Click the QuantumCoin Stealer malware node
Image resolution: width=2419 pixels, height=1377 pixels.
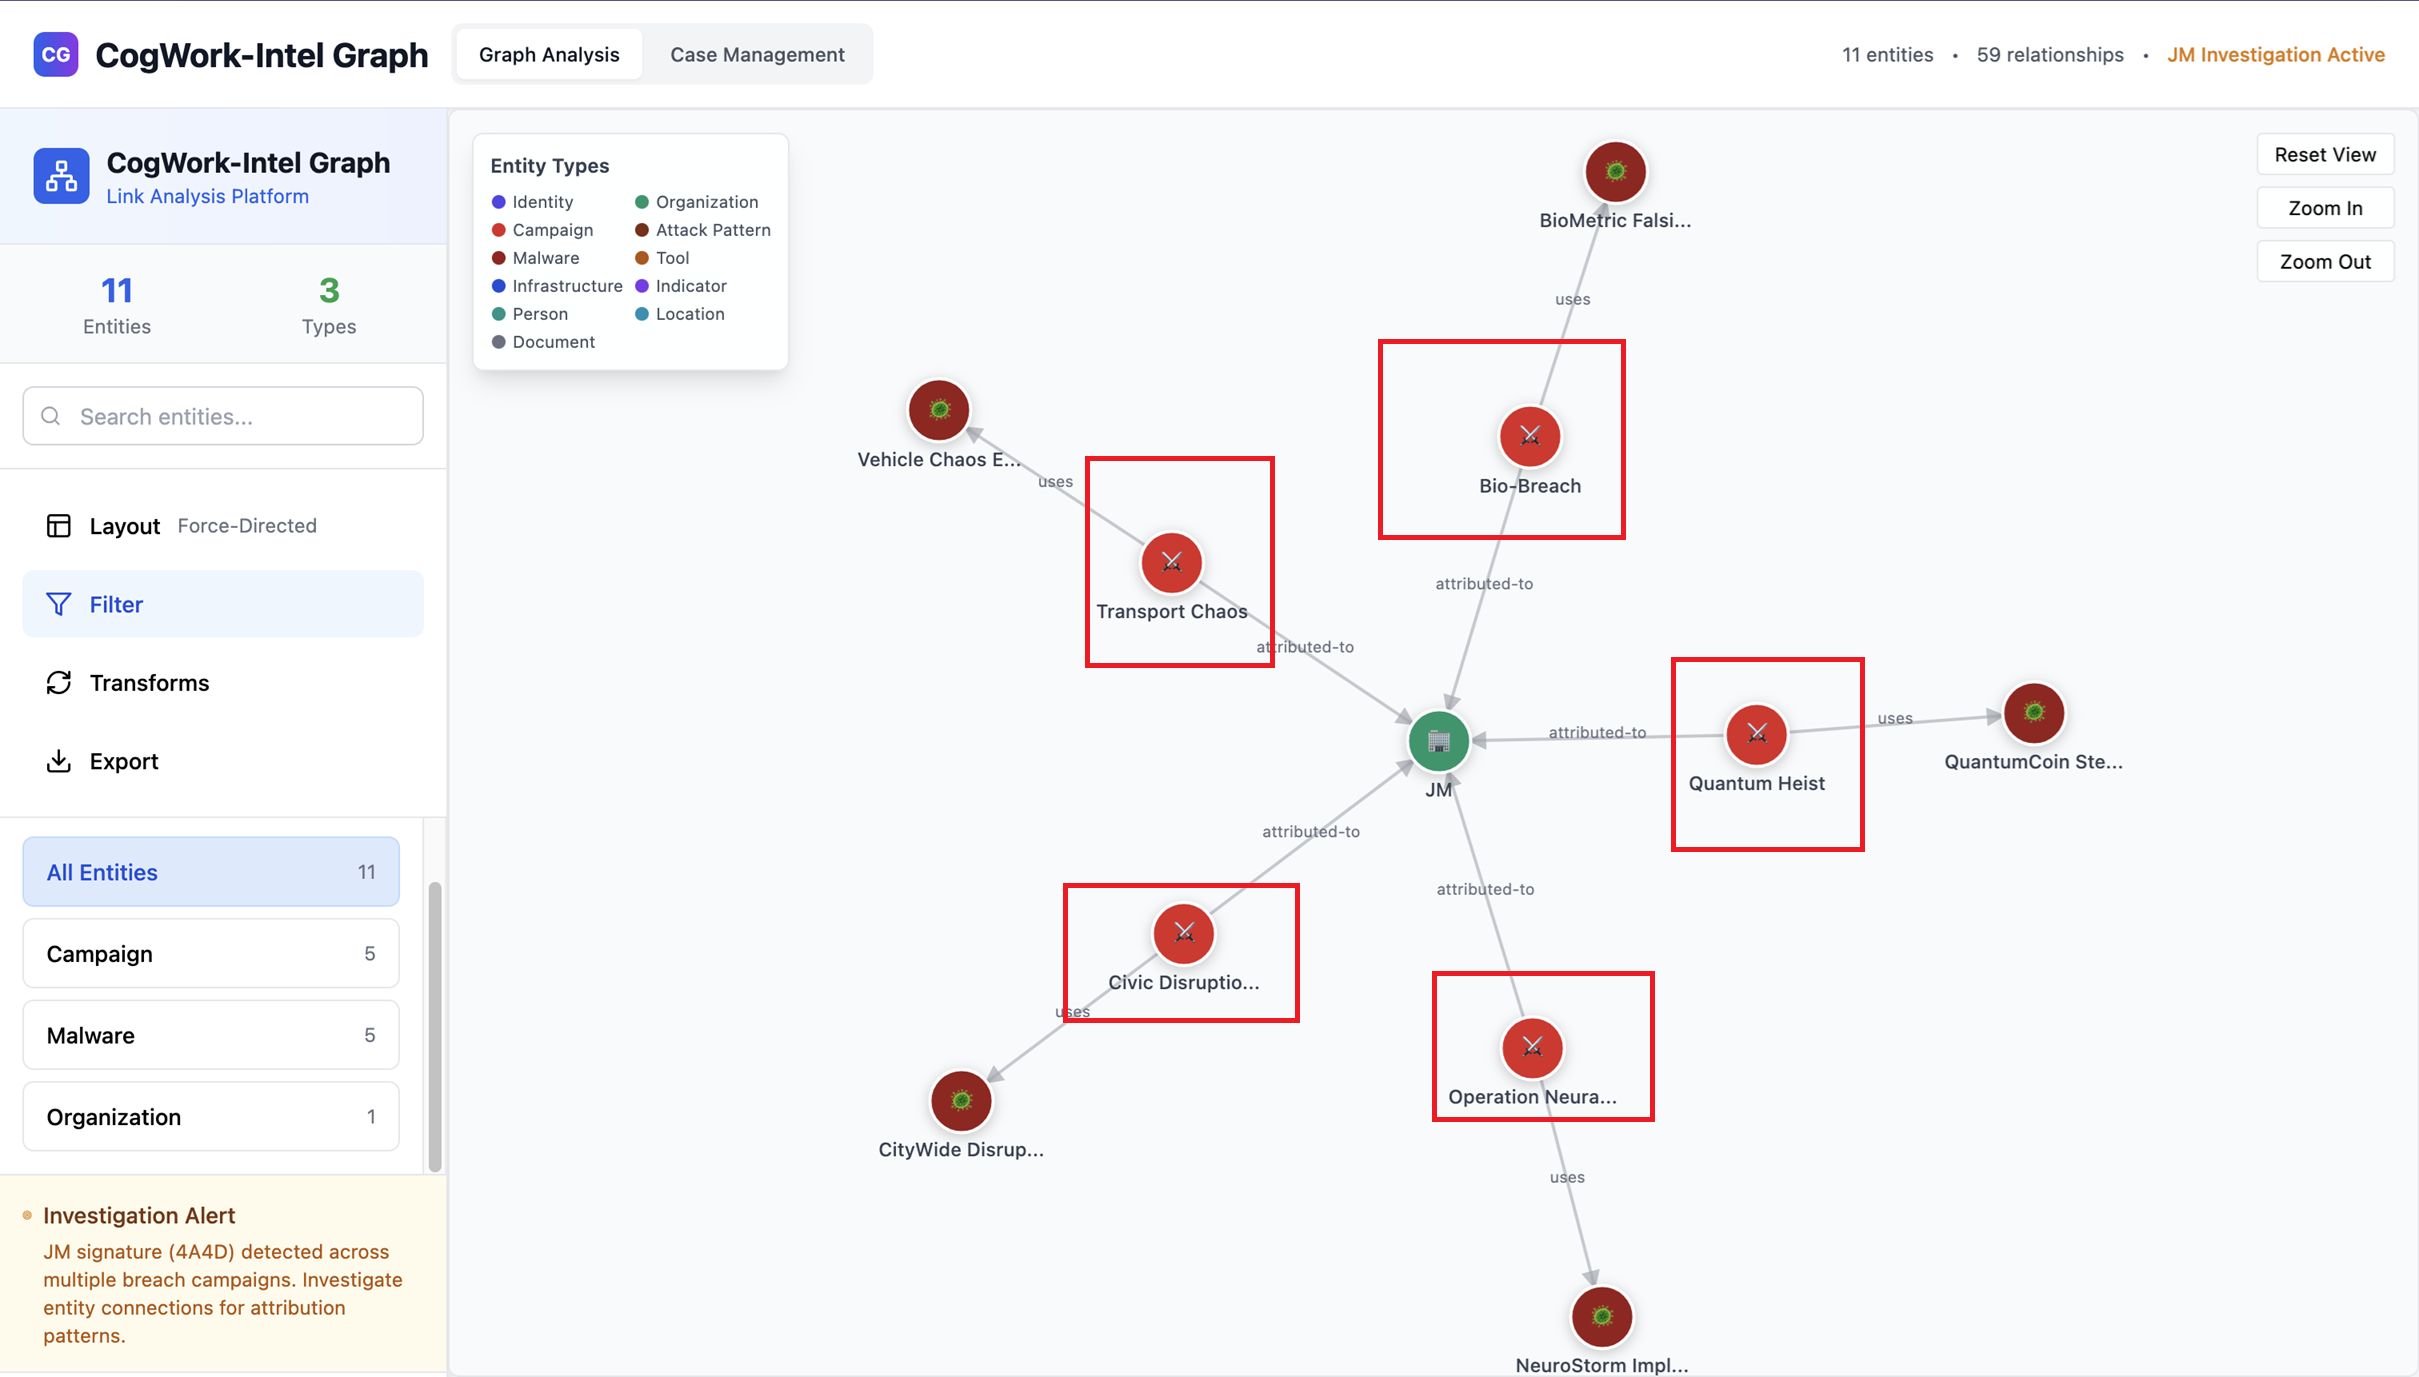tap(2033, 713)
